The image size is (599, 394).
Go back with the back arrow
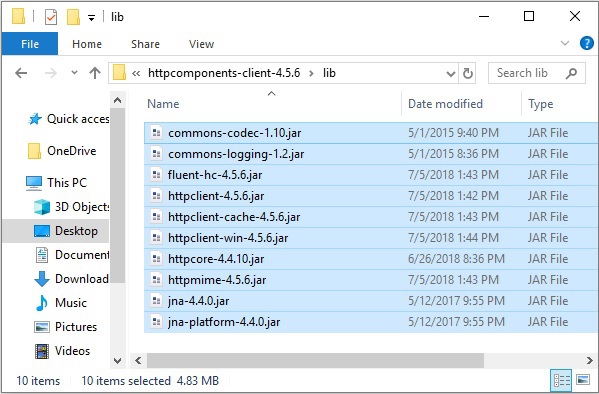tap(21, 73)
